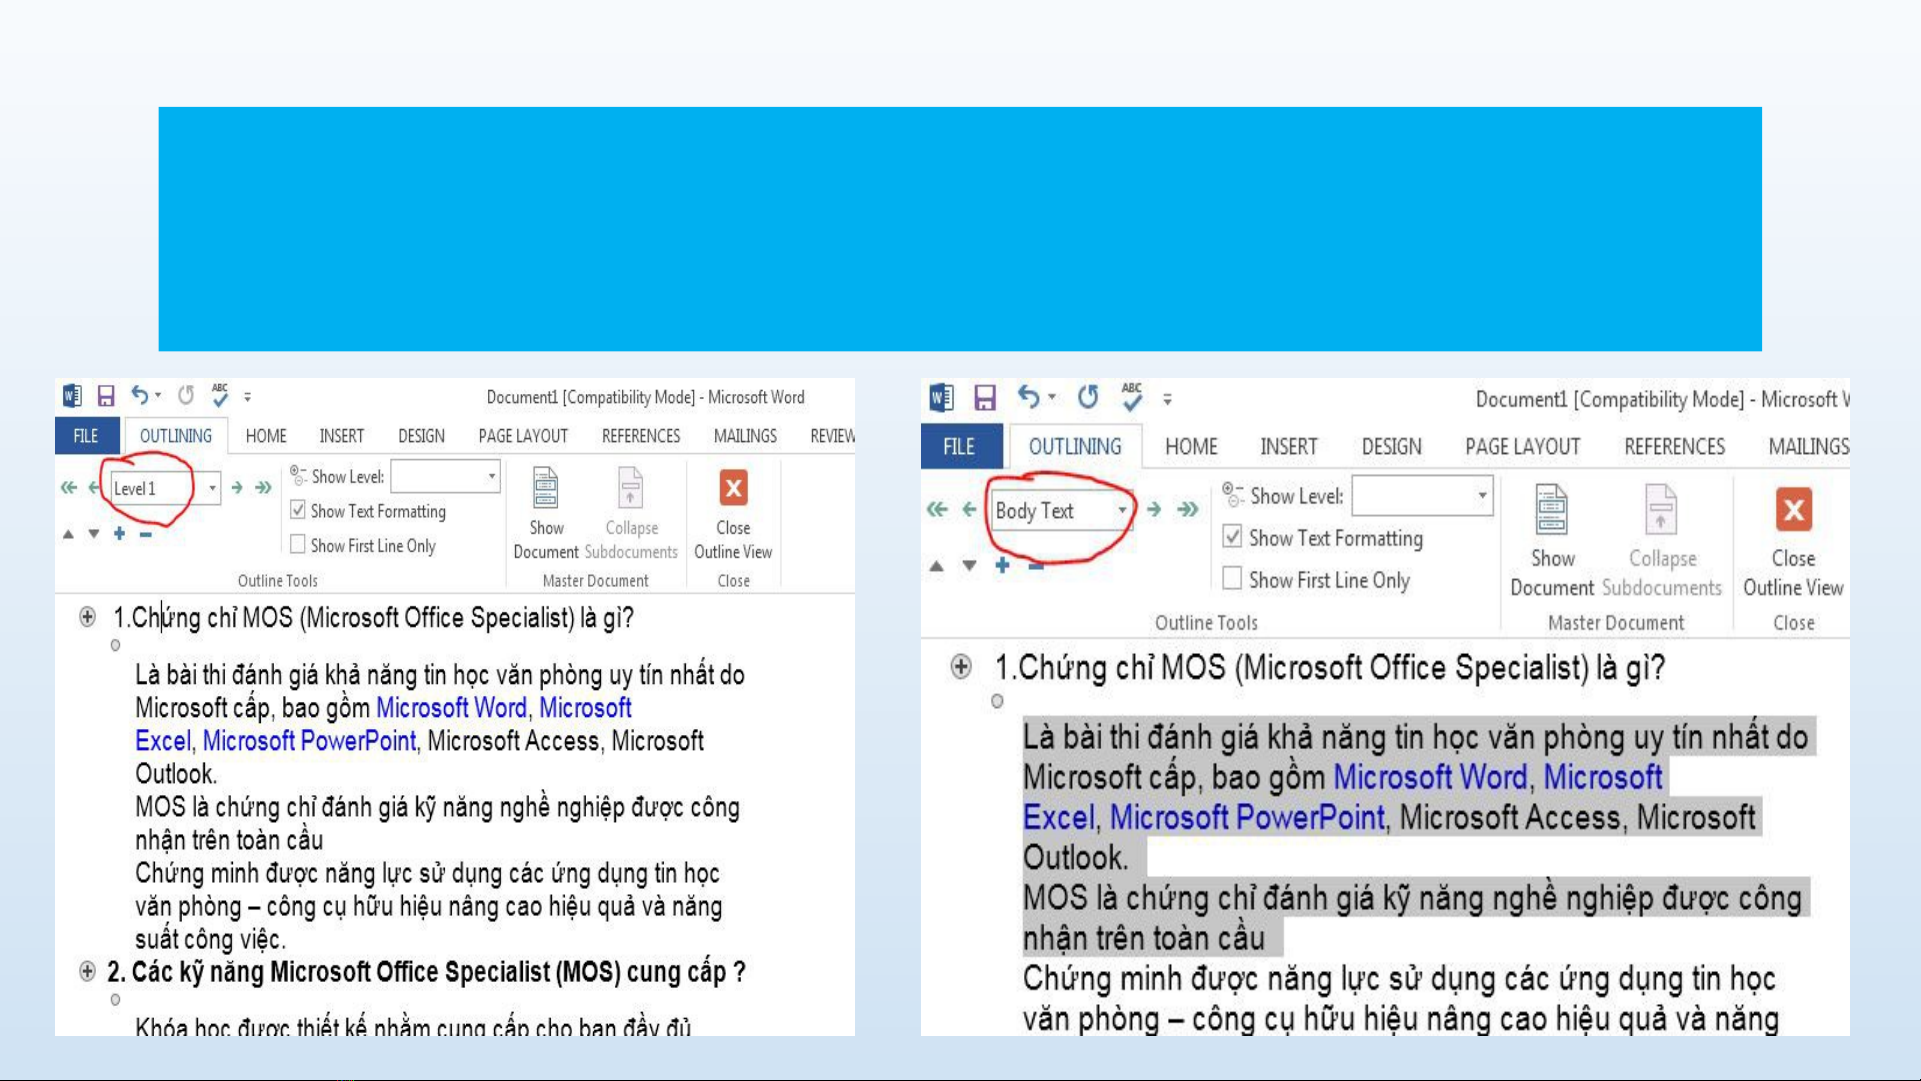Collapse minus icon in left outline tools
1921x1081 pixels.
pos(145,534)
